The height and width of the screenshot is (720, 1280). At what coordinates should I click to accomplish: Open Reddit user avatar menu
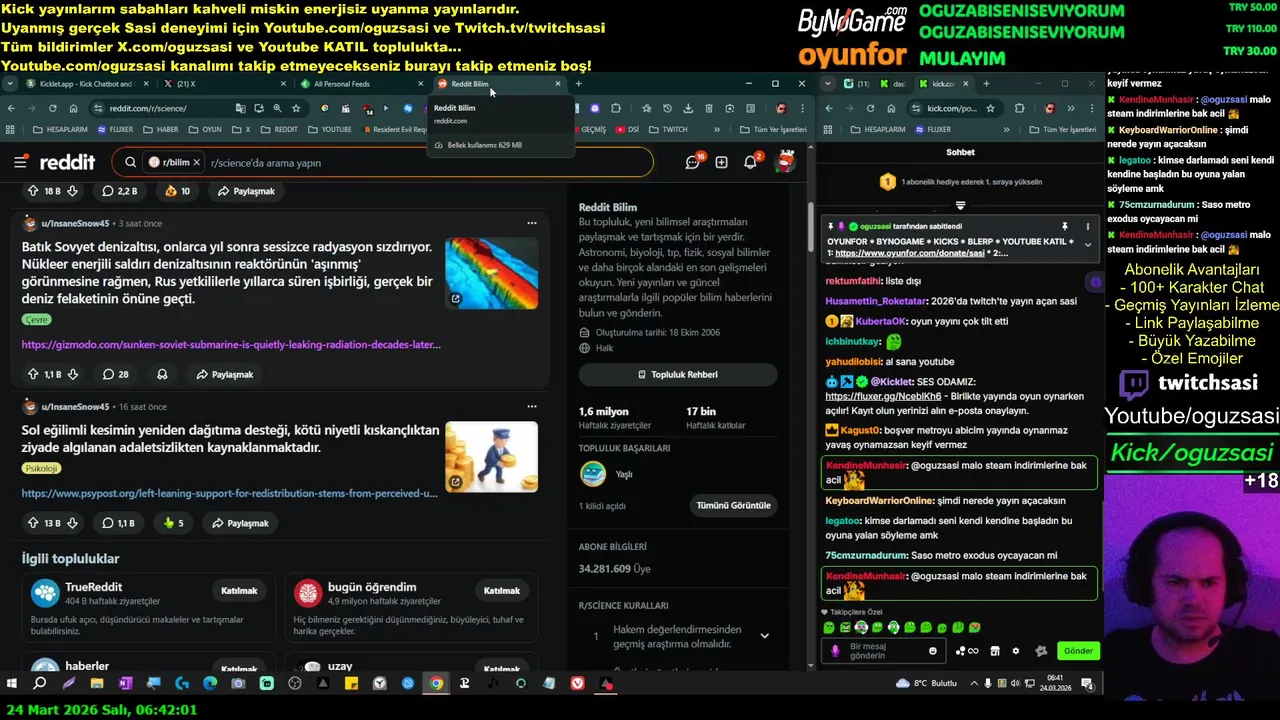786,161
